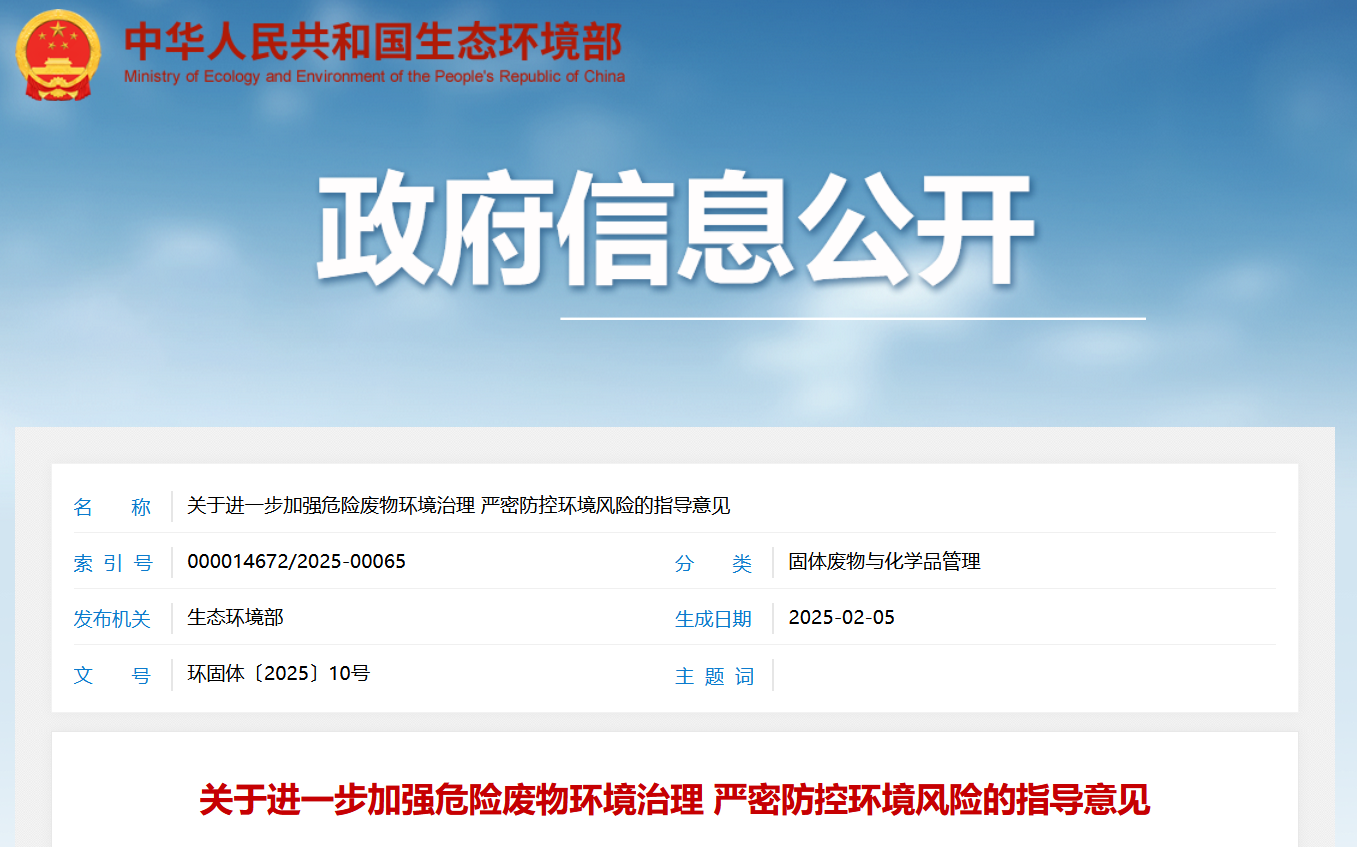
Task: Open the 中华人民共和国生态环境部 site title
Action: [x=373, y=40]
